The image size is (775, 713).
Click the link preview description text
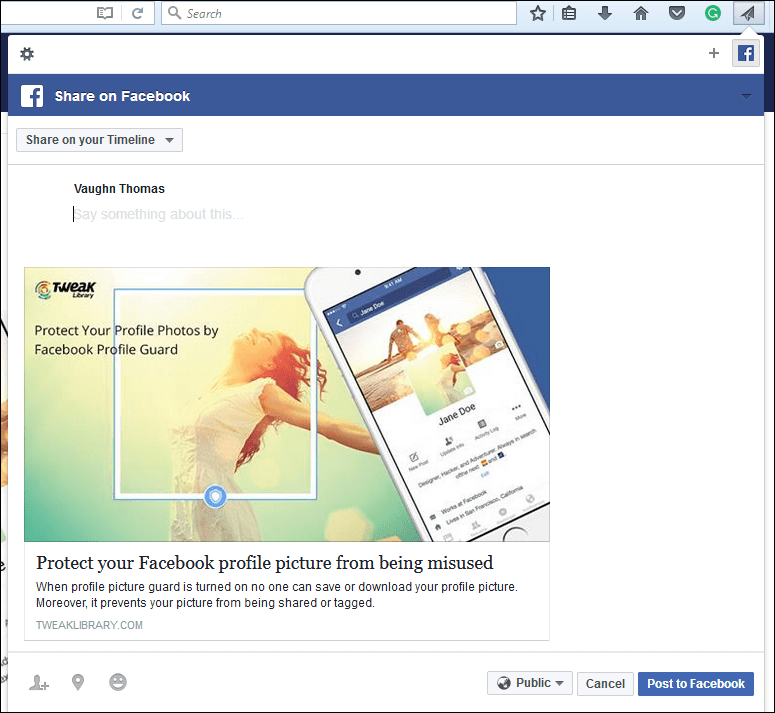pos(277,595)
